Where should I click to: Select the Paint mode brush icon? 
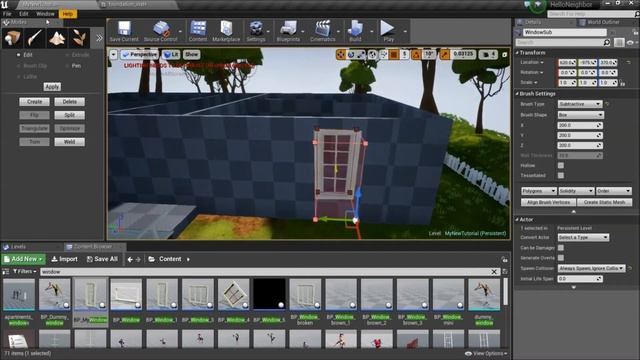tap(34, 38)
